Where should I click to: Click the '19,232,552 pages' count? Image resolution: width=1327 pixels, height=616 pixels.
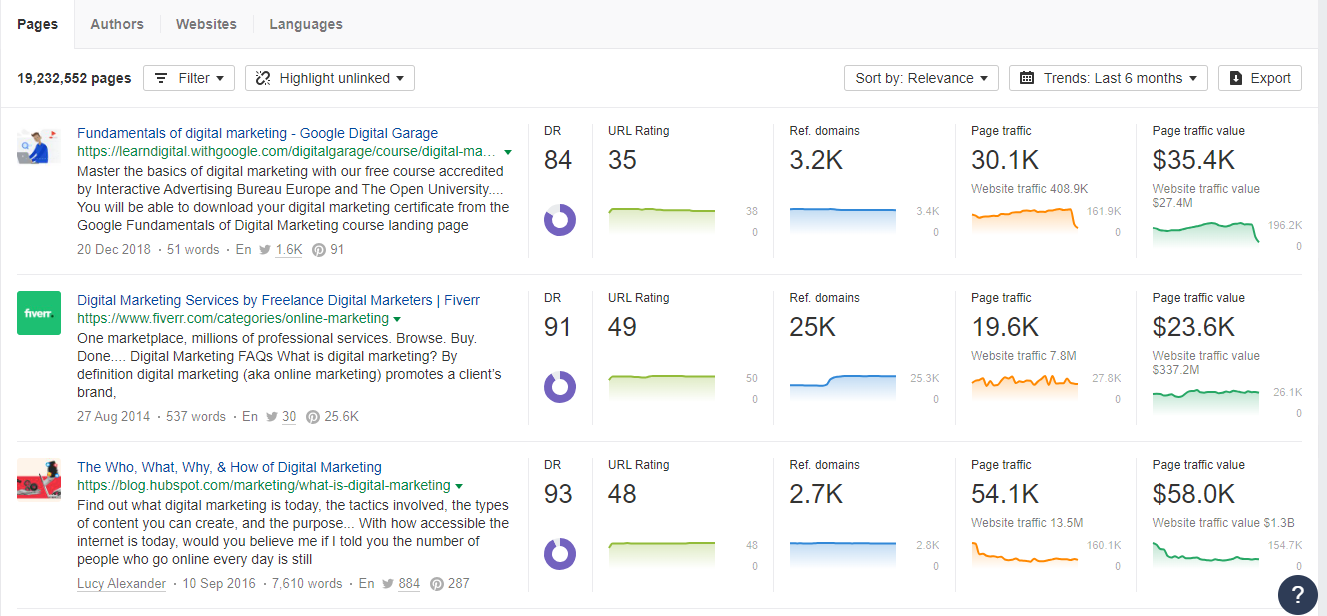coord(74,78)
